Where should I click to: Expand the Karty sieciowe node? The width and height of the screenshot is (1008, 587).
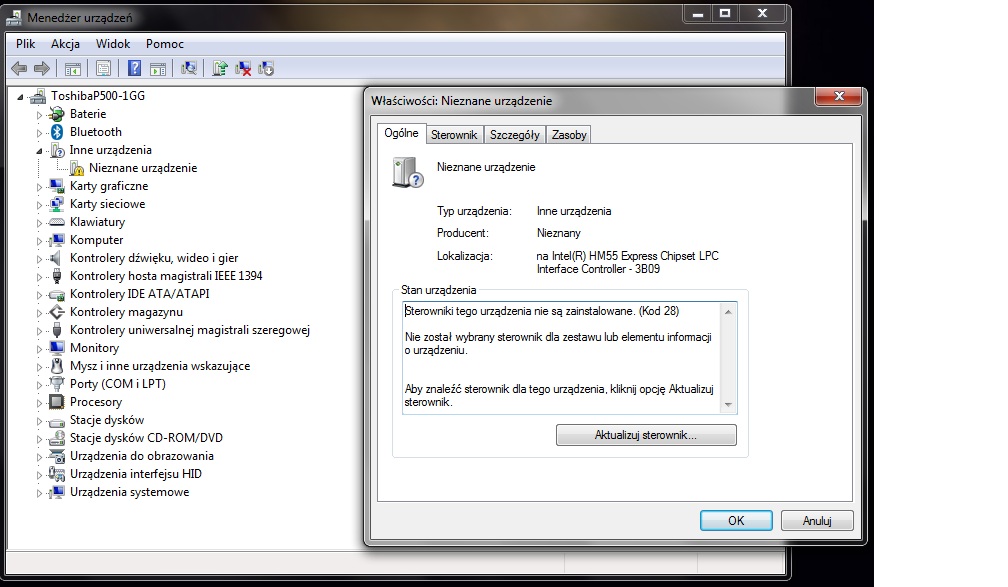[x=40, y=204]
